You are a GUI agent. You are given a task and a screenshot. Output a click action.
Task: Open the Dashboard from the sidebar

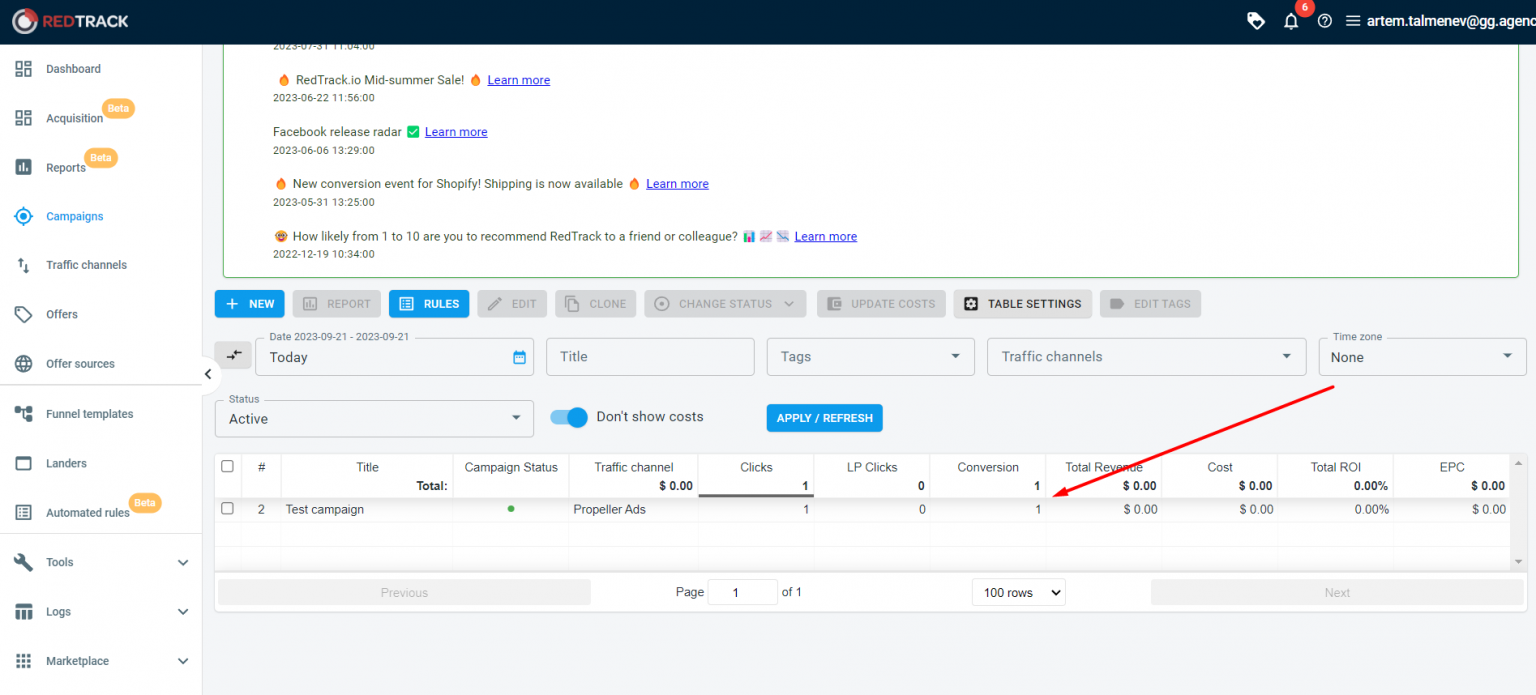coord(72,68)
